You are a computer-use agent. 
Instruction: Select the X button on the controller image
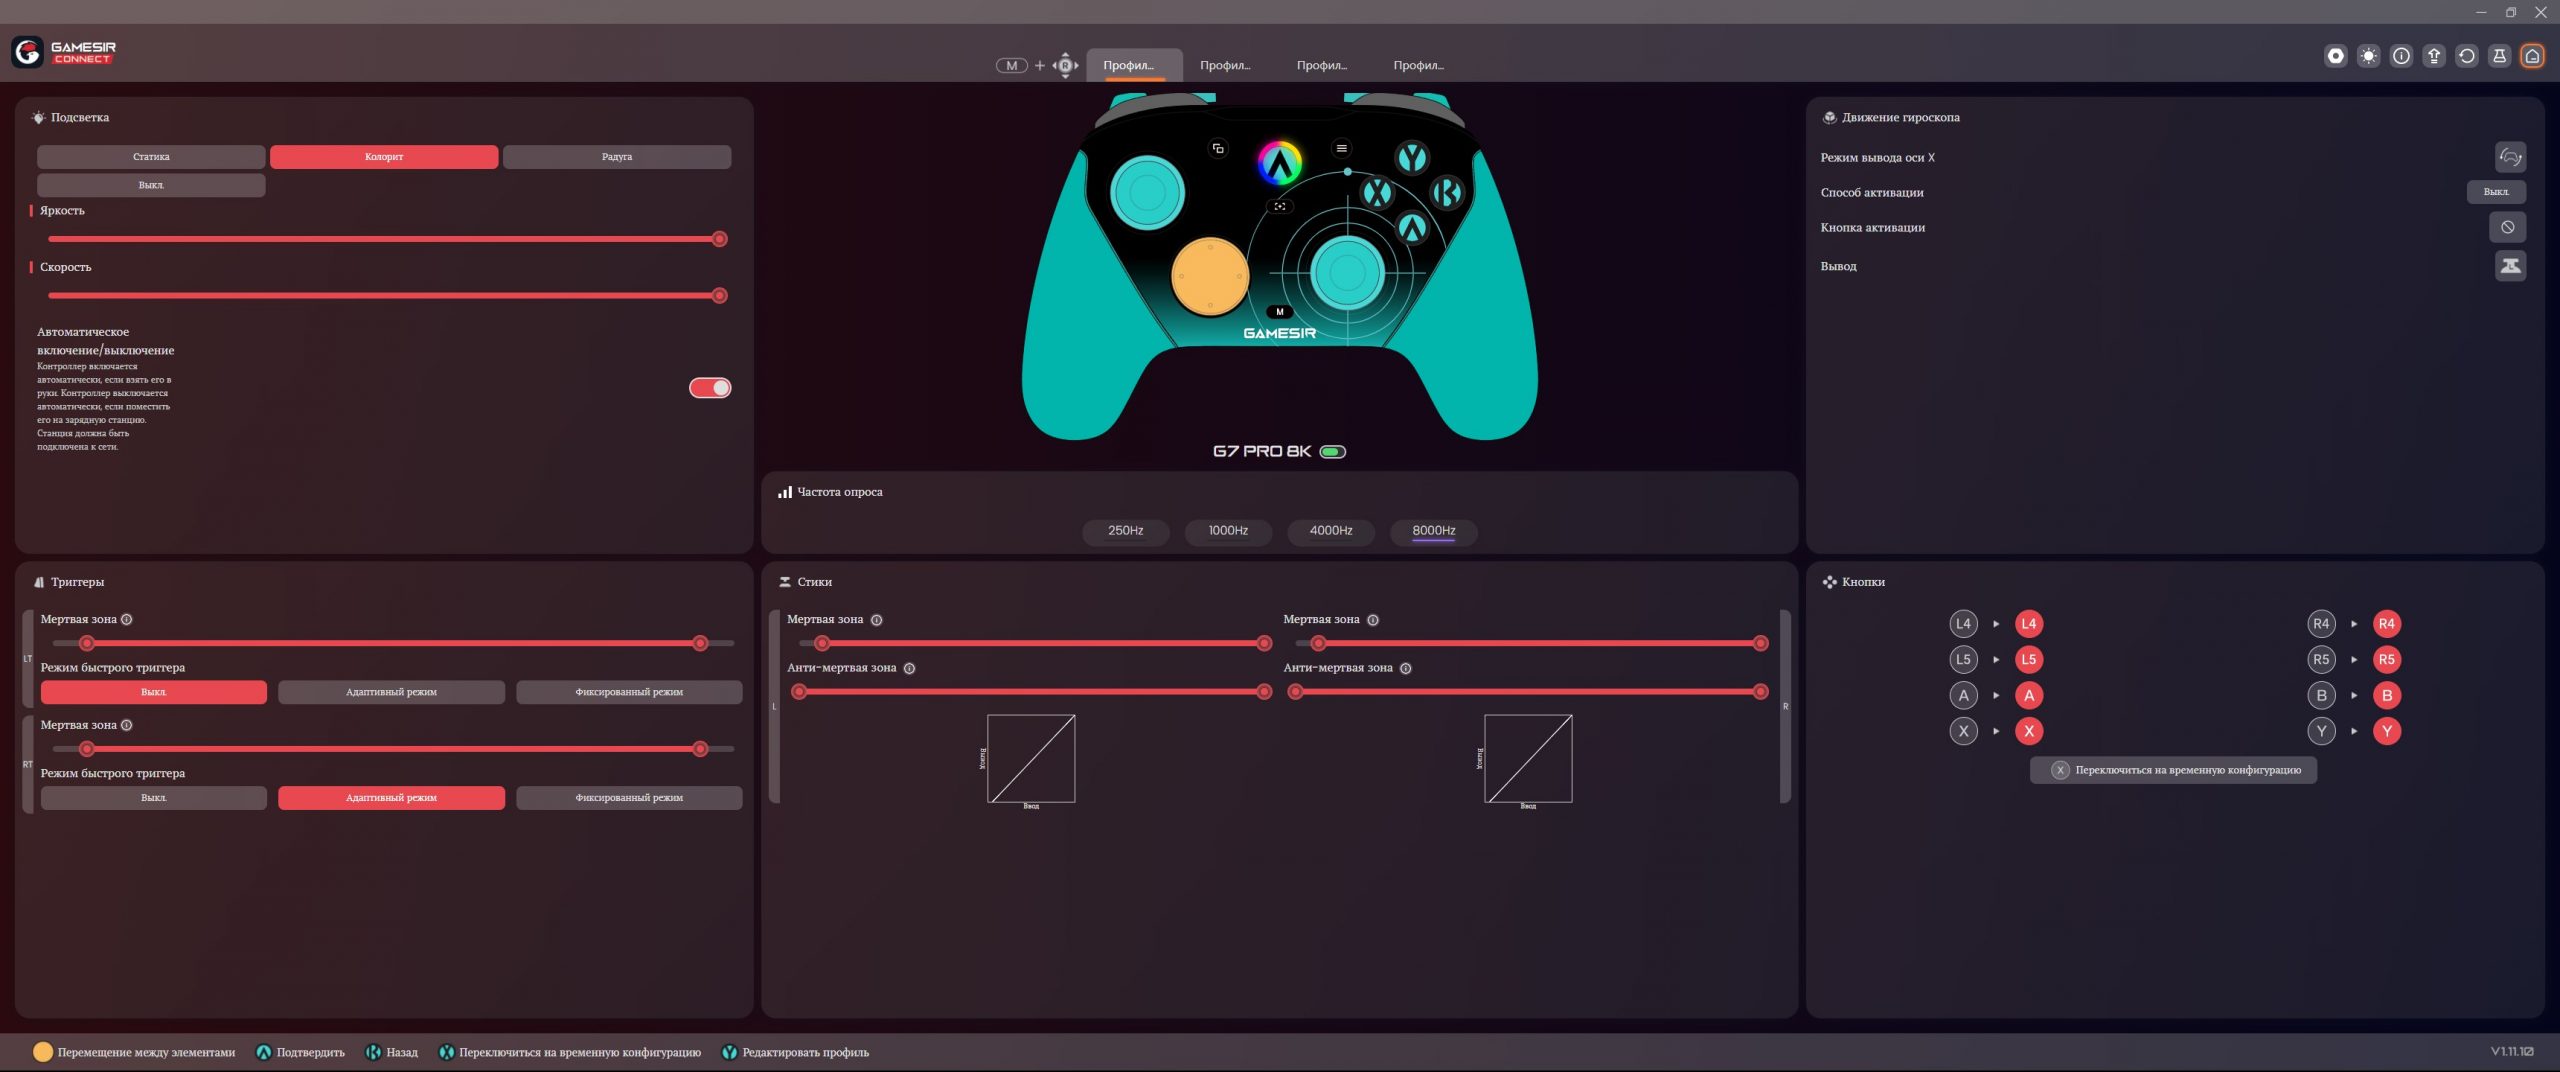tap(1377, 192)
